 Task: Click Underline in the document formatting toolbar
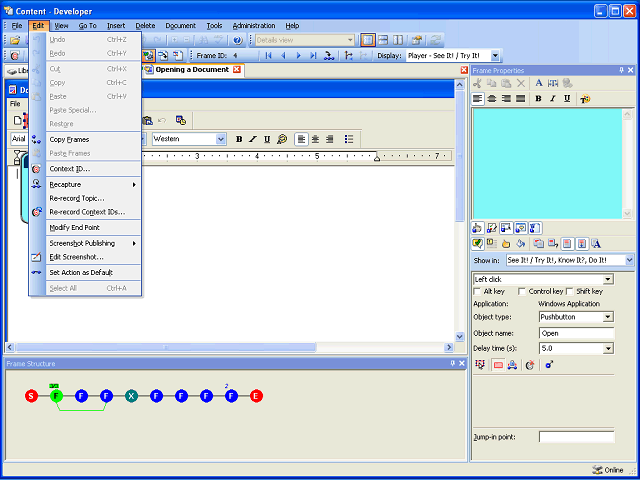coord(267,139)
